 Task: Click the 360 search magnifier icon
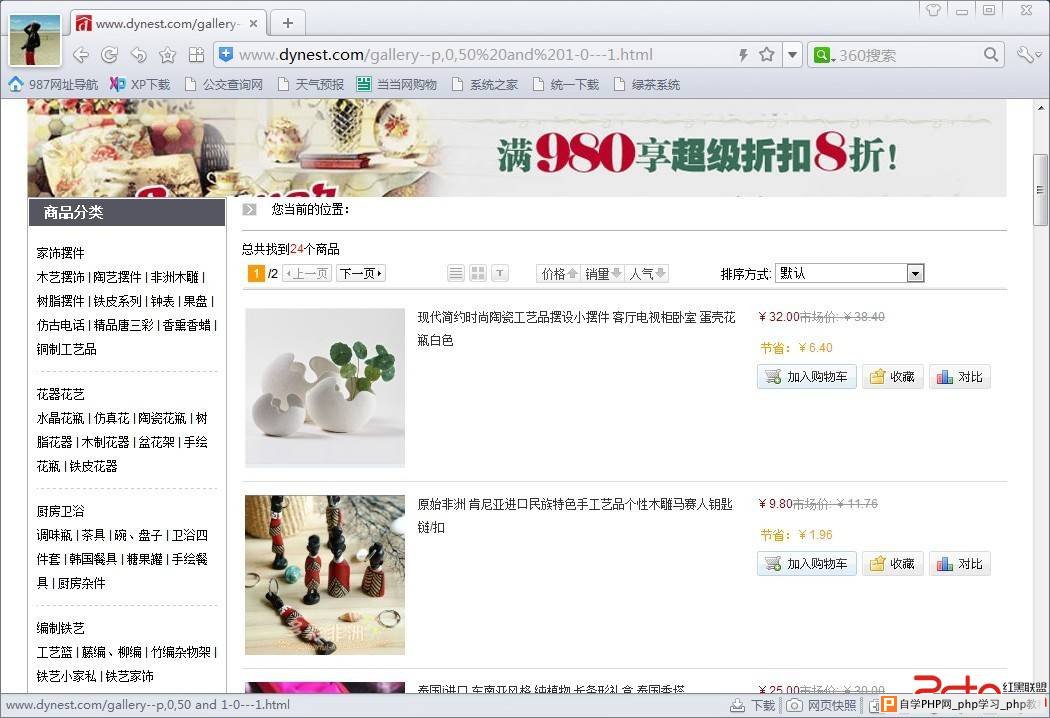pyautogui.click(x=990, y=55)
